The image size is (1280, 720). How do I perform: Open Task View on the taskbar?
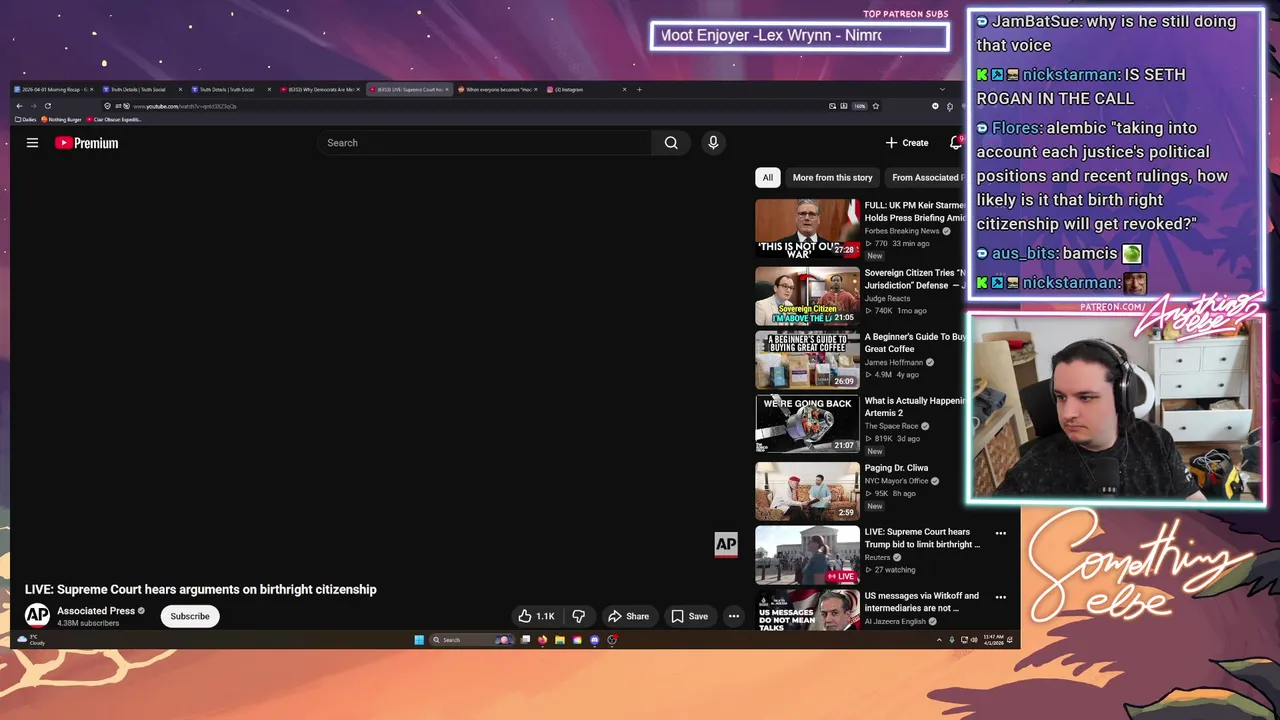(525, 640)
